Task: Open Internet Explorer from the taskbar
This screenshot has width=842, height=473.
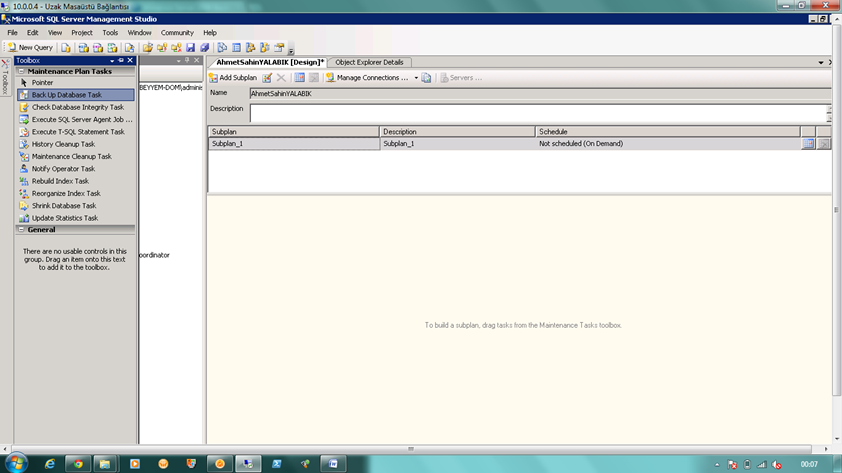Action: [50, 464]
